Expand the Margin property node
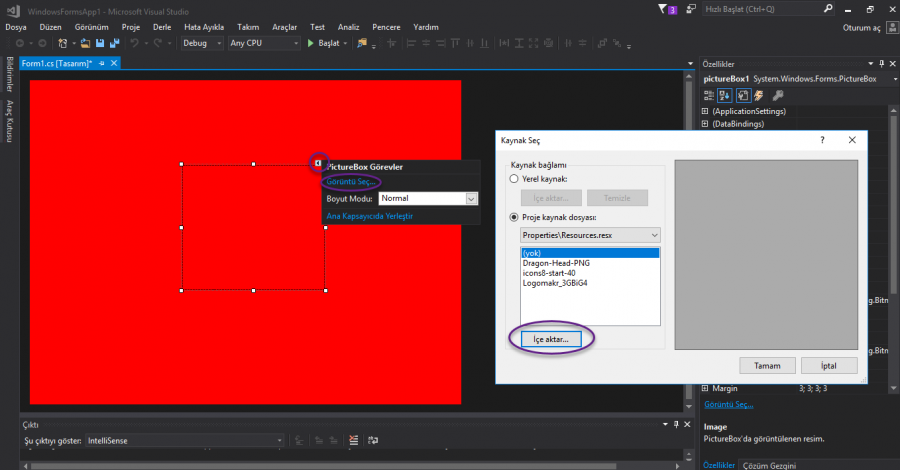Image resolution: width=900 pixels, height=470 pixels. click(x=705, y=389)
